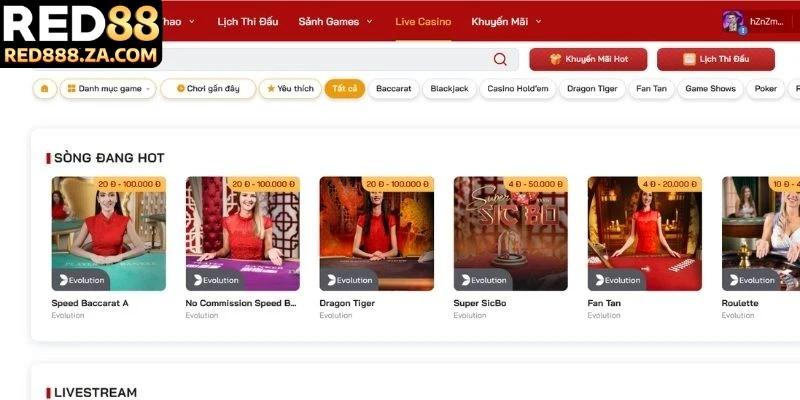The image size is (800, 400).
Task: Open the Lịch Thi Đấu nav item
Action: (x=247, y=21)
